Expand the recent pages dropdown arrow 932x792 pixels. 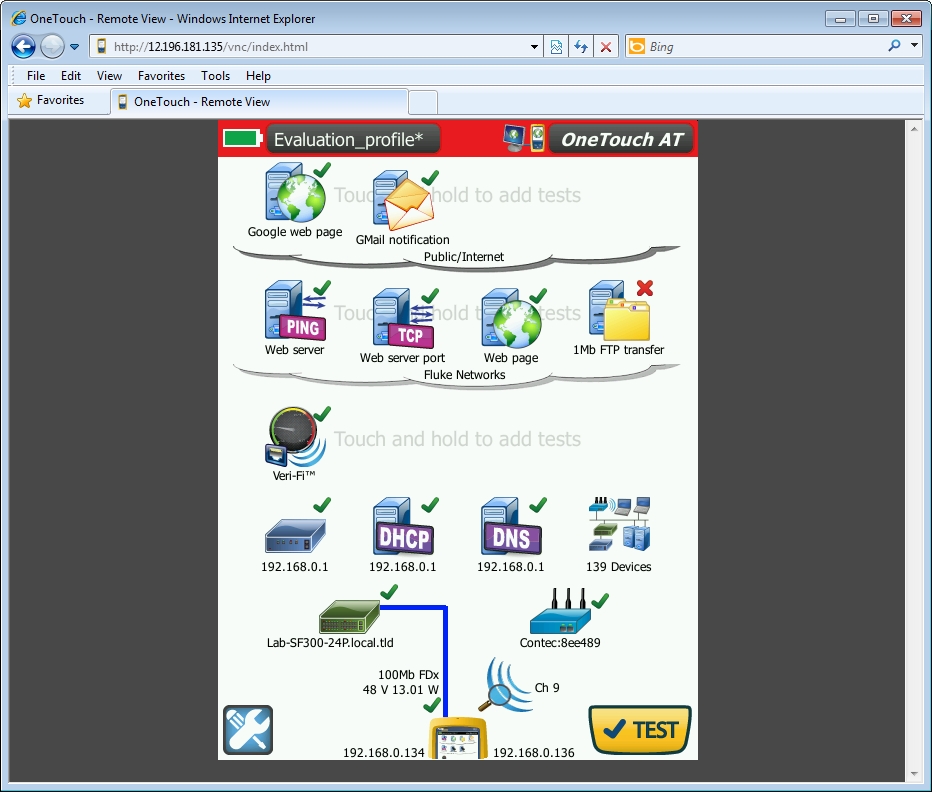pos(75,47)
